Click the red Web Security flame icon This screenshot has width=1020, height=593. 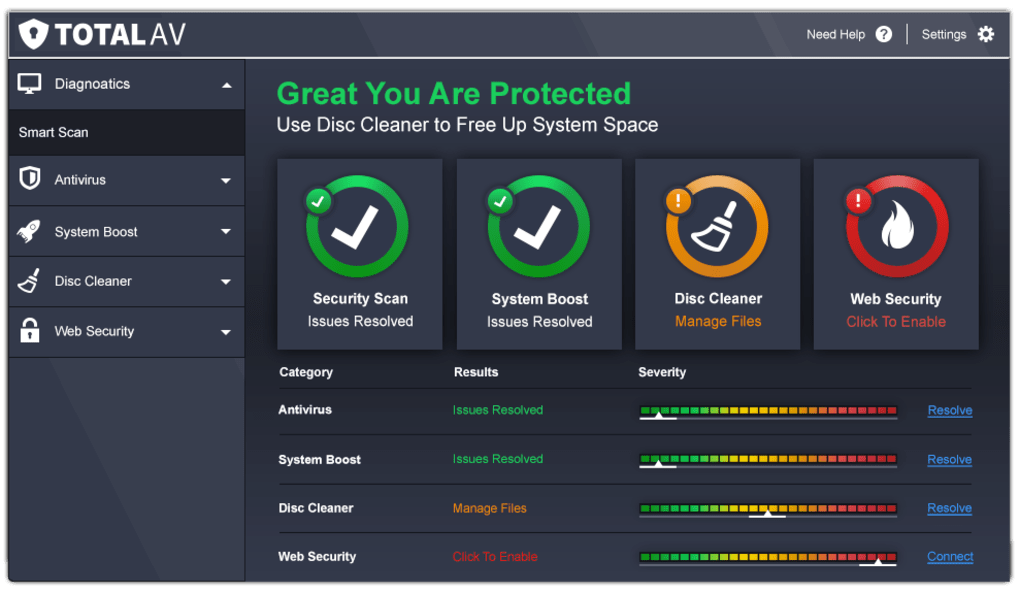click(x=895, y=225)
